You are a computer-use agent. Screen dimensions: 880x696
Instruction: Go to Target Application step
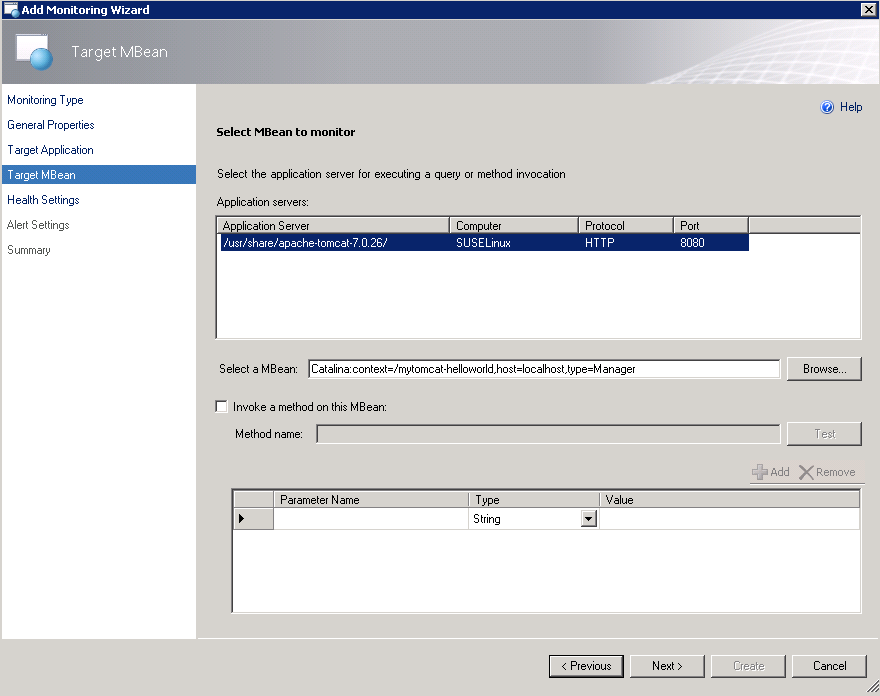click(50, 150)
